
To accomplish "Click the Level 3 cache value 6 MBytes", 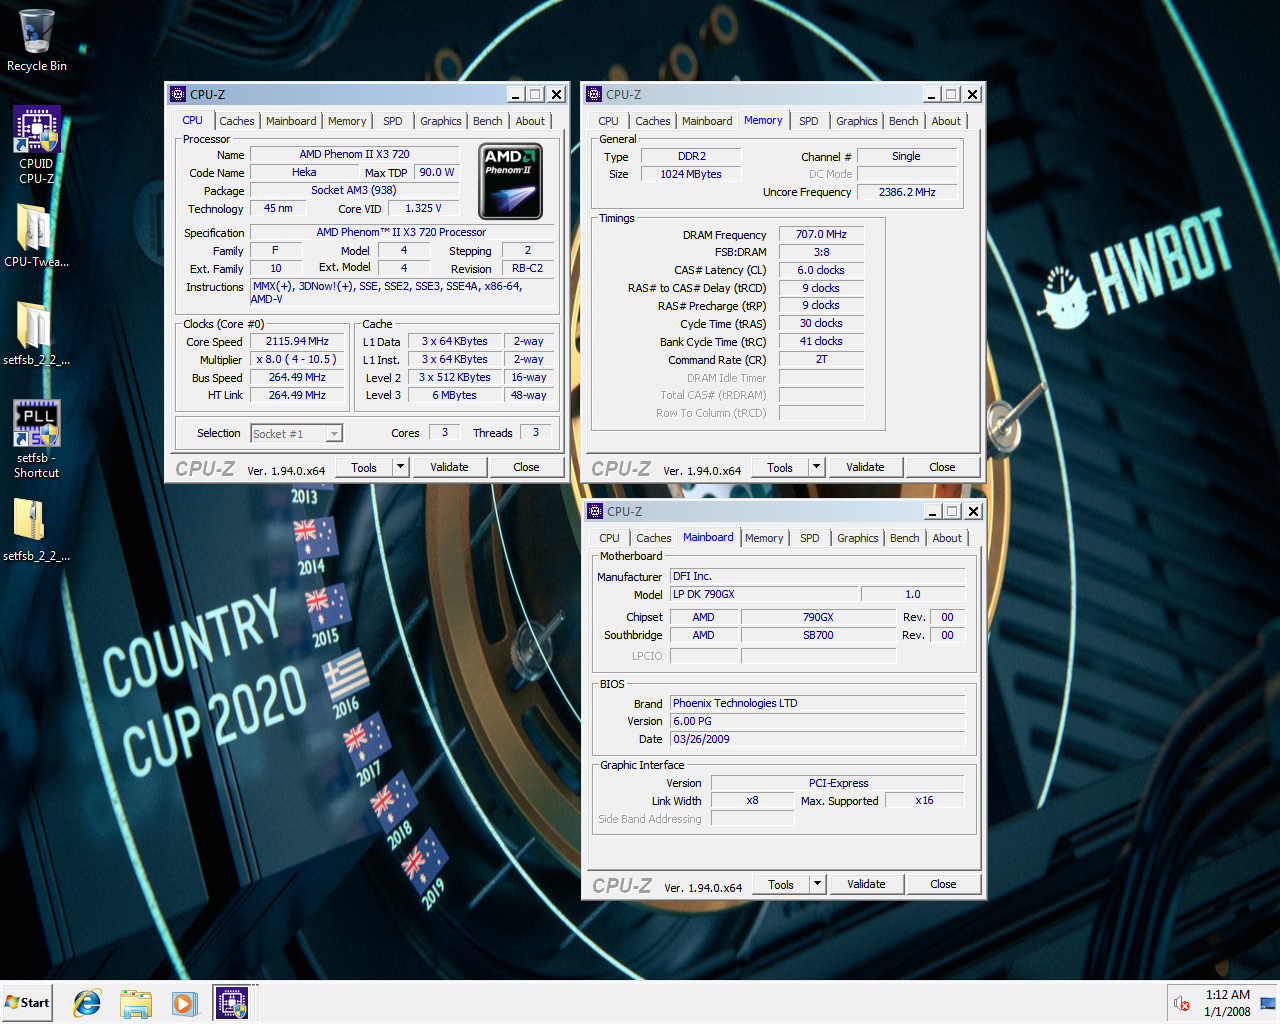I will (454, 395).
